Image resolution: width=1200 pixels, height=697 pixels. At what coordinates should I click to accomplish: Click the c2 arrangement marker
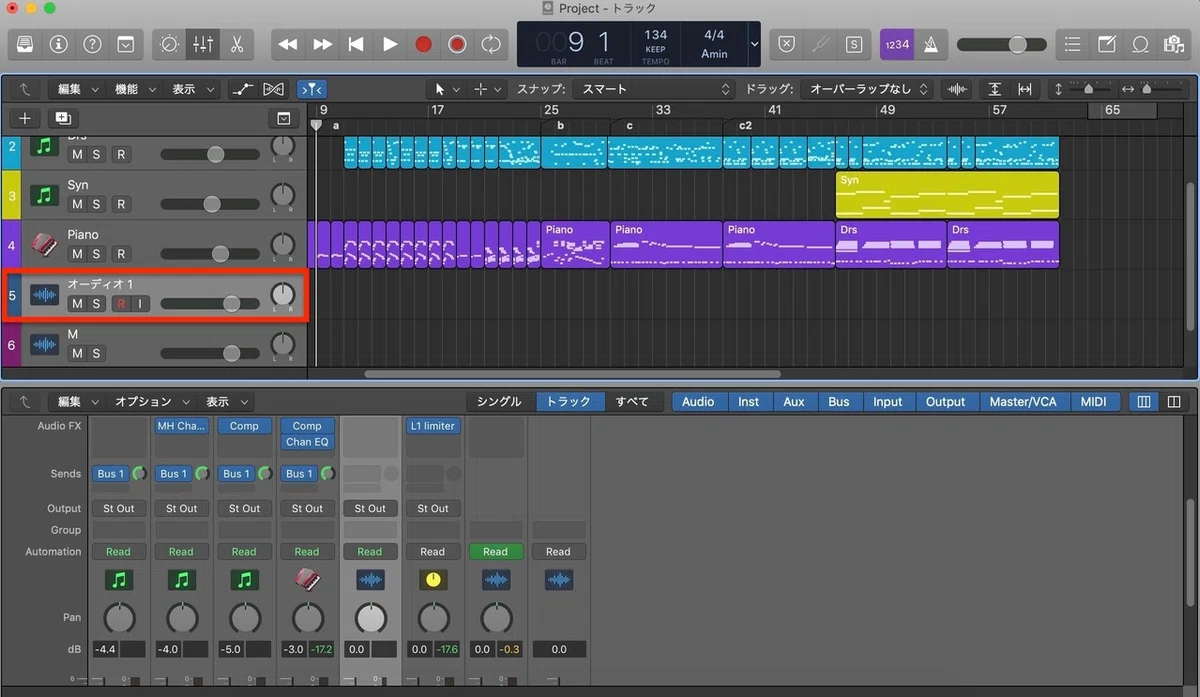tap(745, 126)
